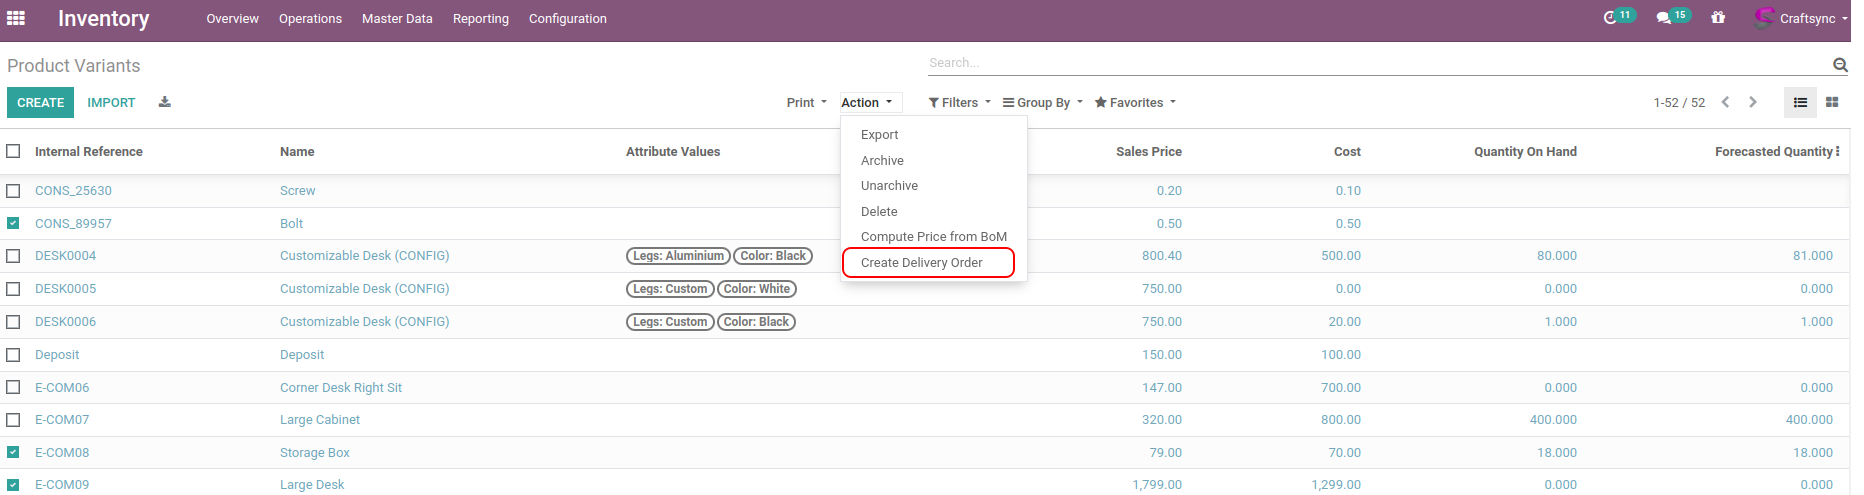Open the conversations chat bubble icon
The width and height of the screenshot is (1864, 495).
pyautogui.click(x=1664, y=18)
